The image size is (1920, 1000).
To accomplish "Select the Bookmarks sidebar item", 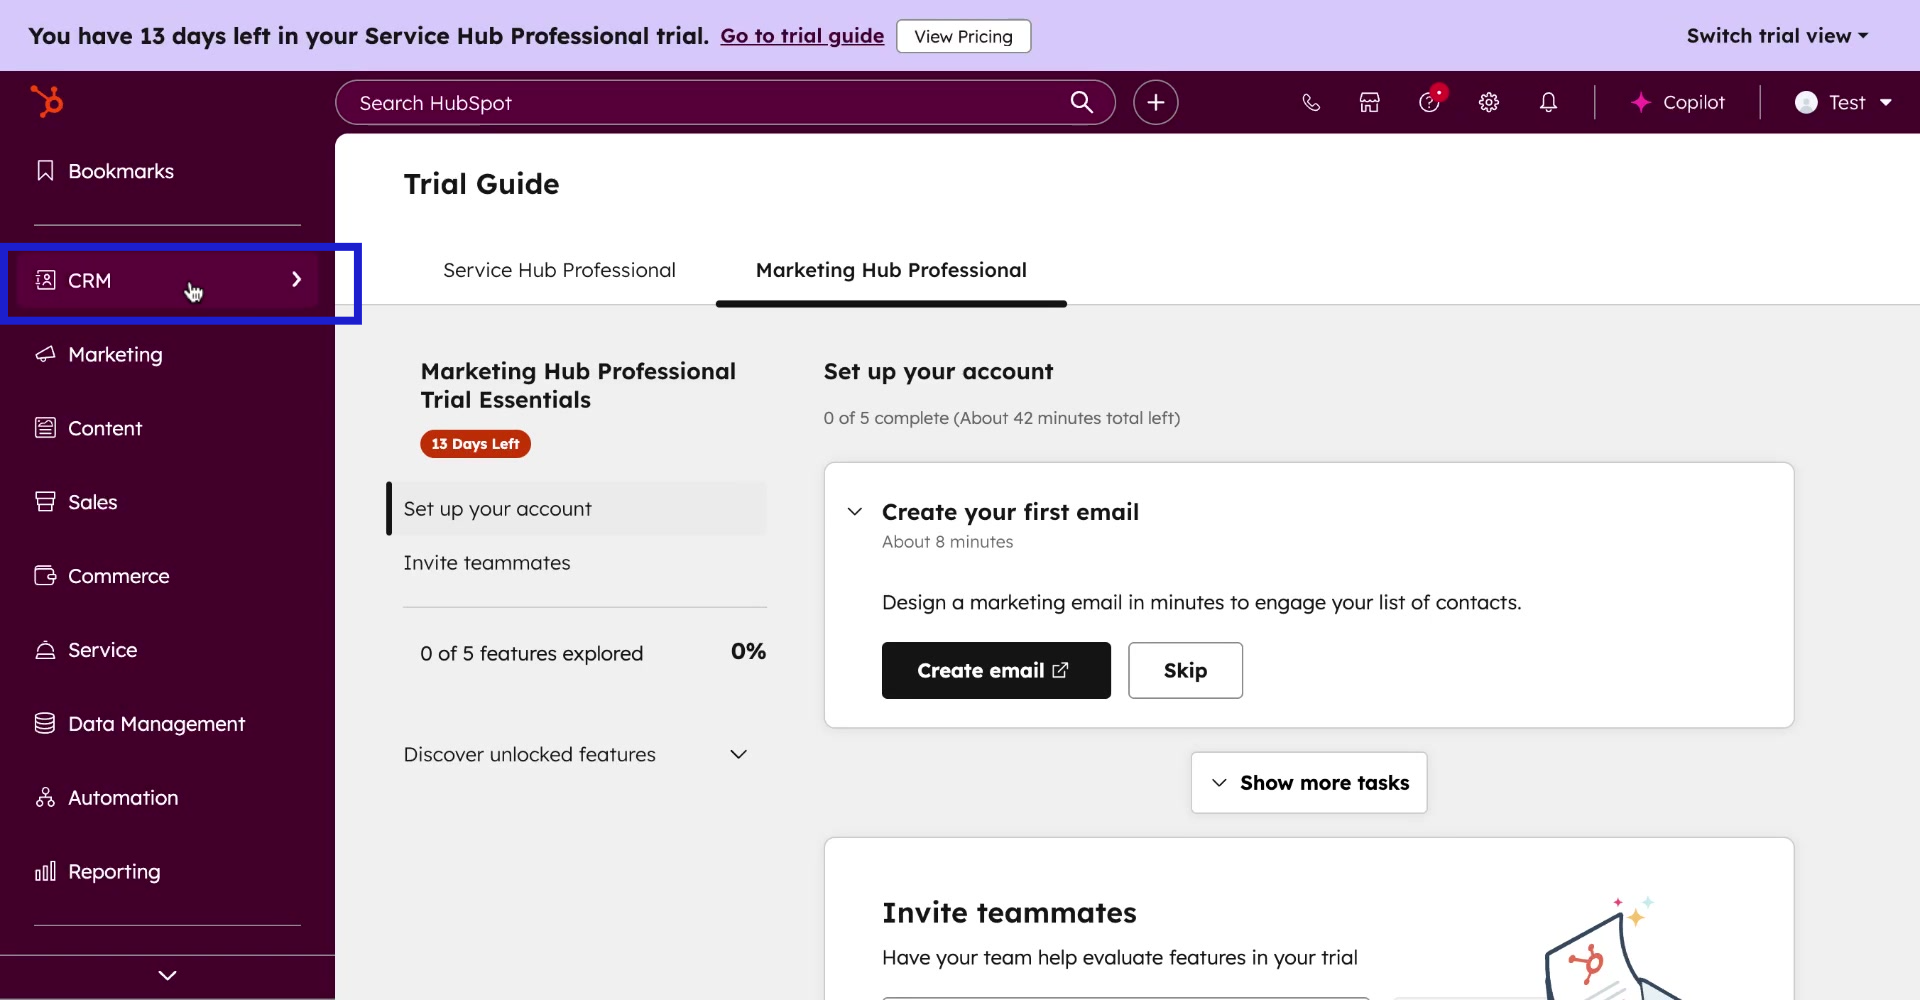I will (120, 171).
